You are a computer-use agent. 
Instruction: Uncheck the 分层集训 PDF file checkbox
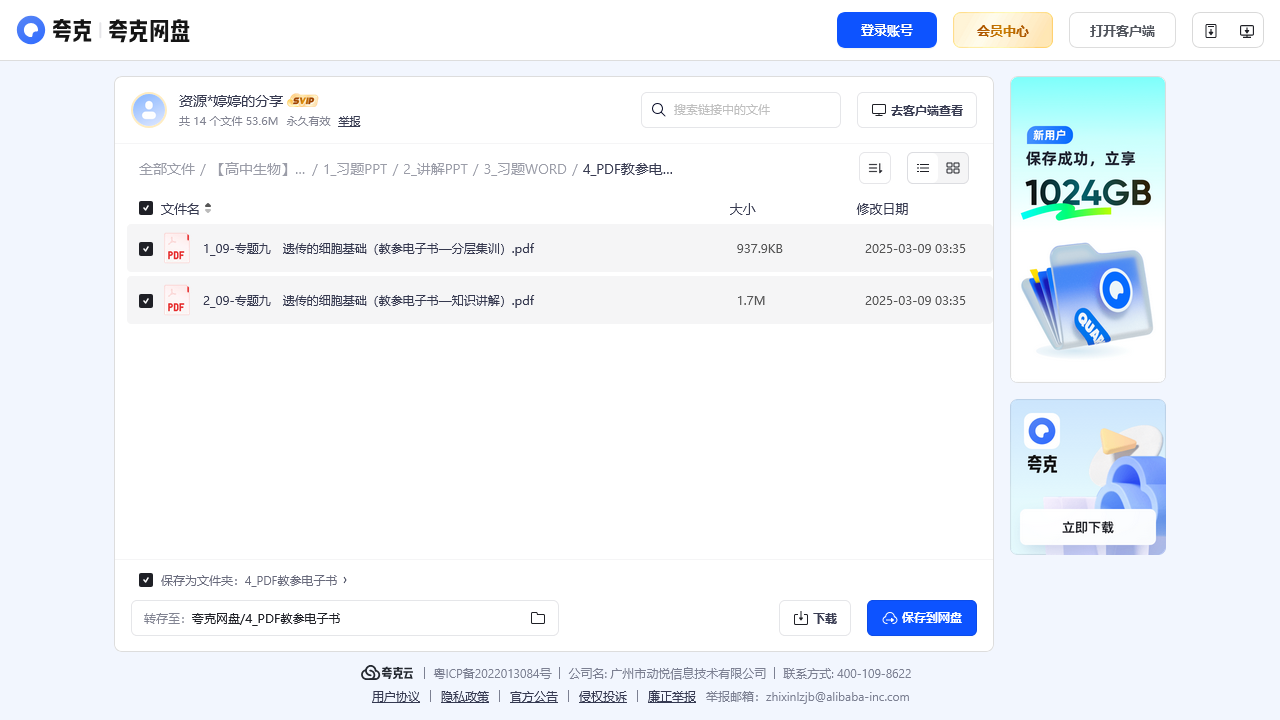tap(146, 248)
